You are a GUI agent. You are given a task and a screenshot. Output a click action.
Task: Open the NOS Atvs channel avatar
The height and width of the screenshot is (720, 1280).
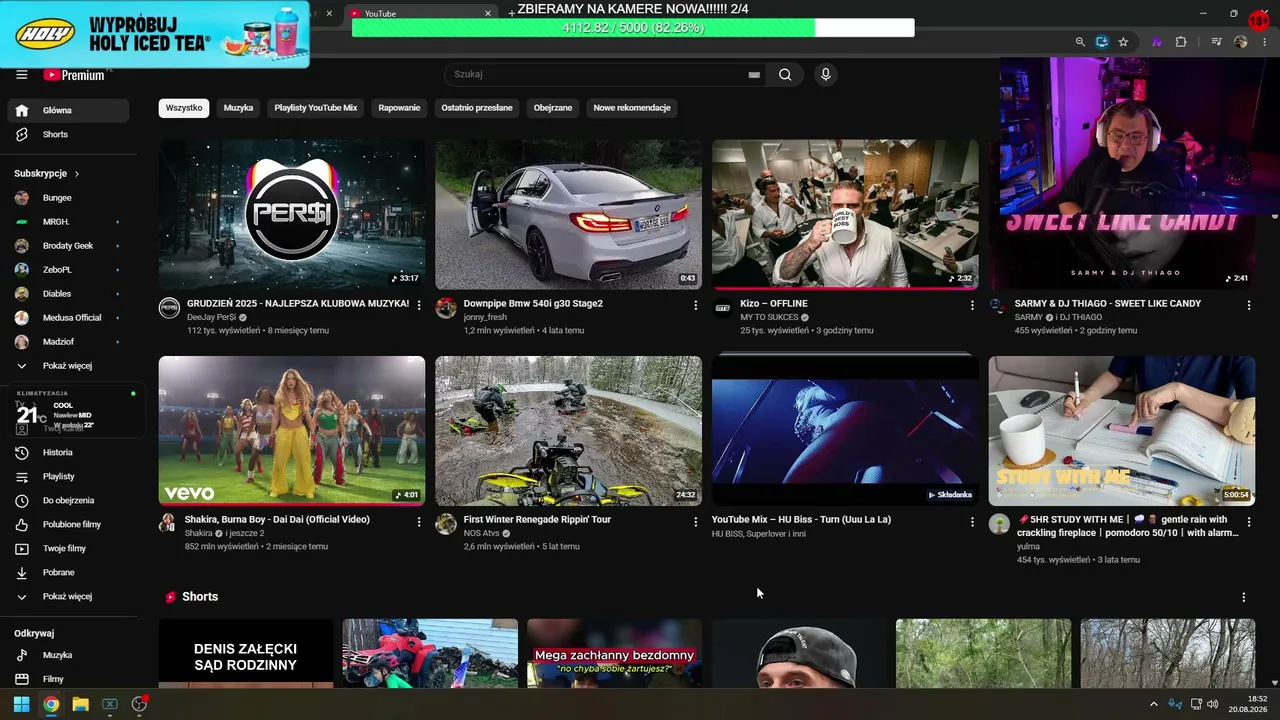pyautogui.click(x=446, y=524)
